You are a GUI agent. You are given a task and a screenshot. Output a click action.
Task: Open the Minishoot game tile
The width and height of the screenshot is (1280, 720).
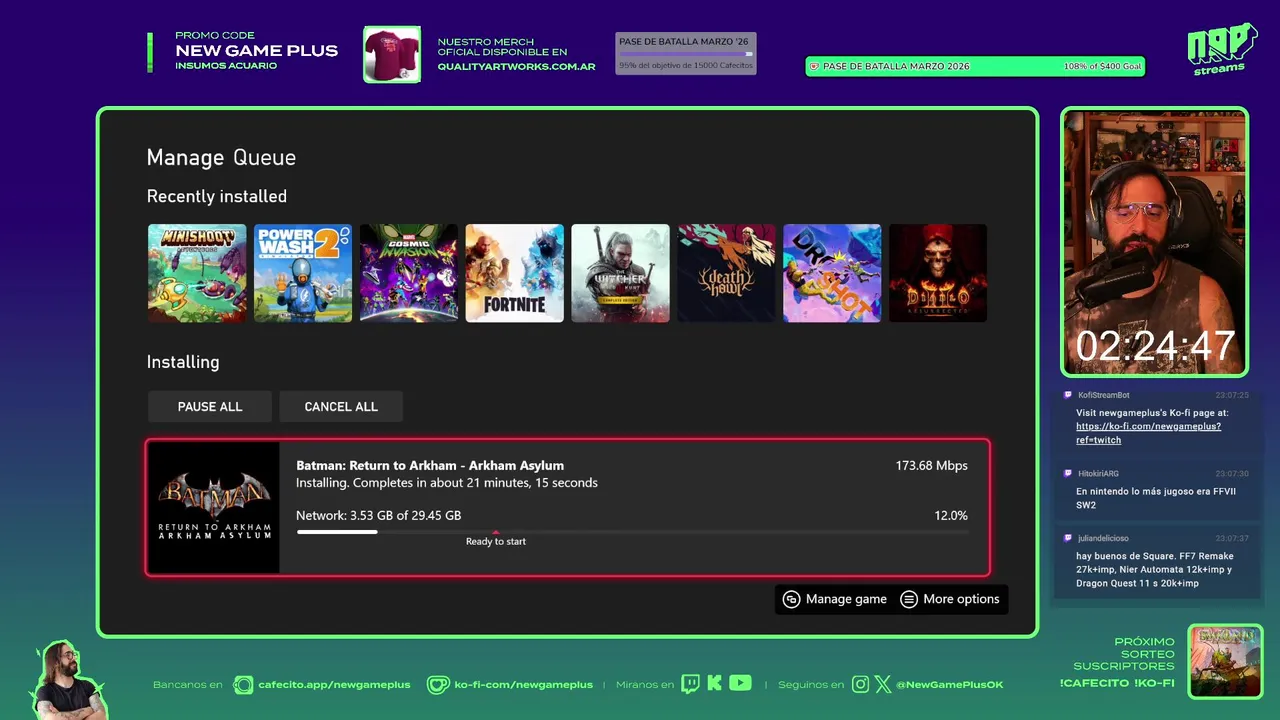(197, 273)
